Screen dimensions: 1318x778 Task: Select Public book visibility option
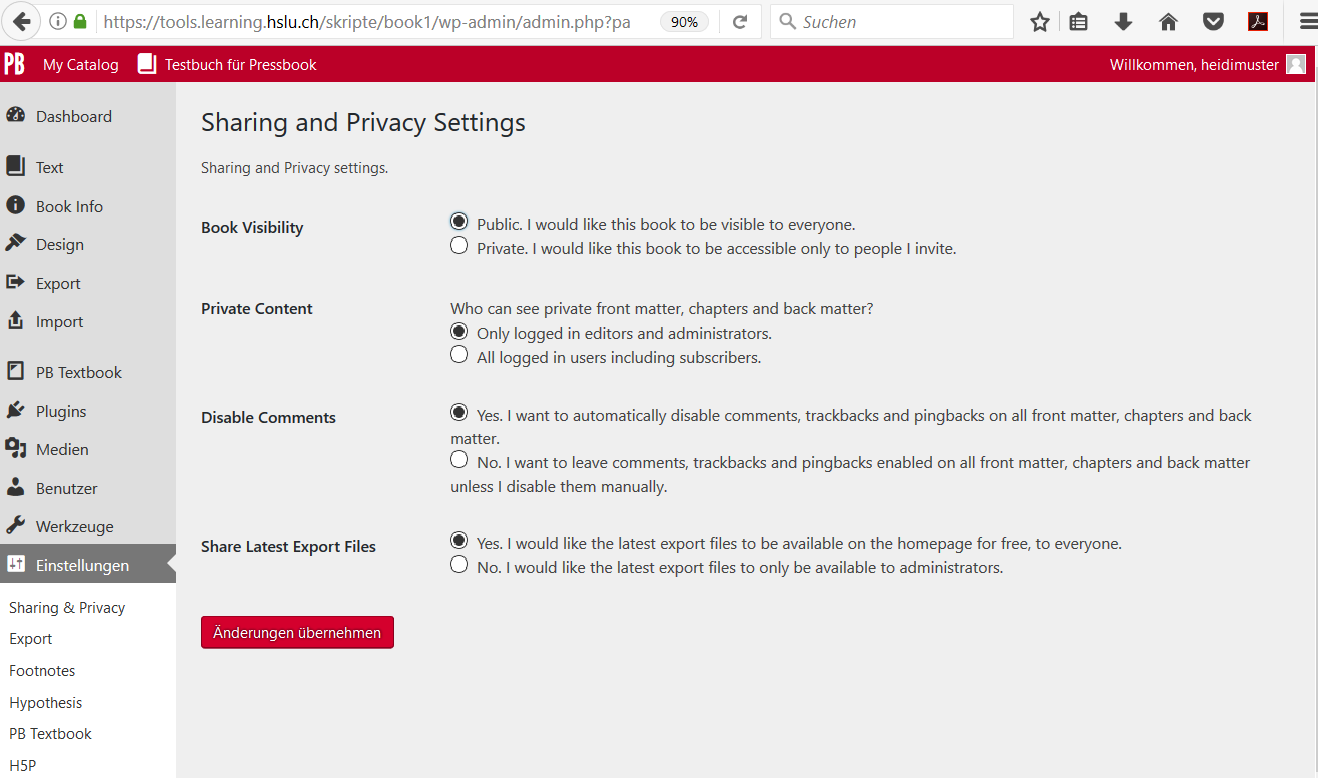[459, 221]
